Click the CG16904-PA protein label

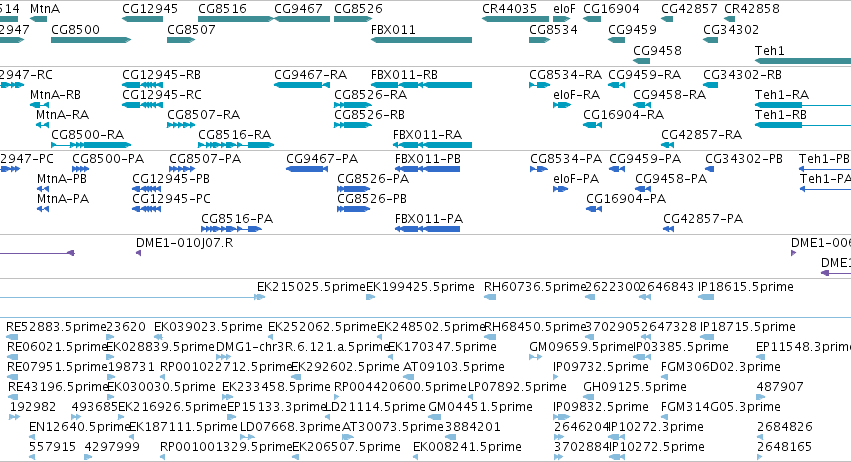(x=626, y=199)
